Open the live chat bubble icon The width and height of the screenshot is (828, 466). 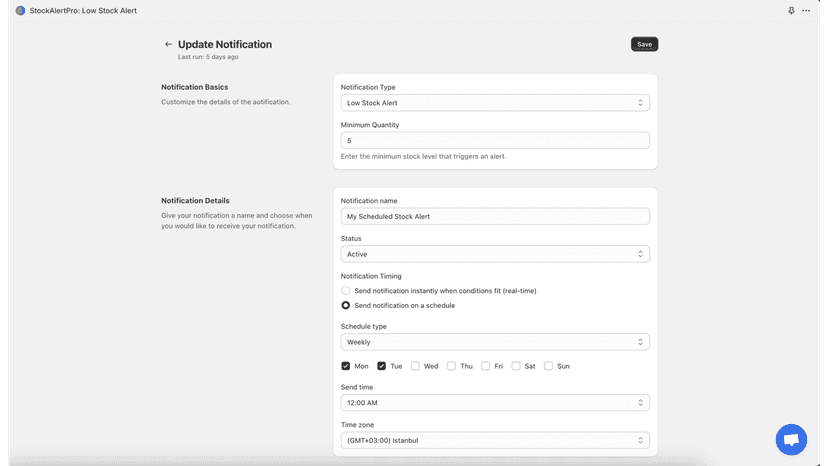[791, 439]
